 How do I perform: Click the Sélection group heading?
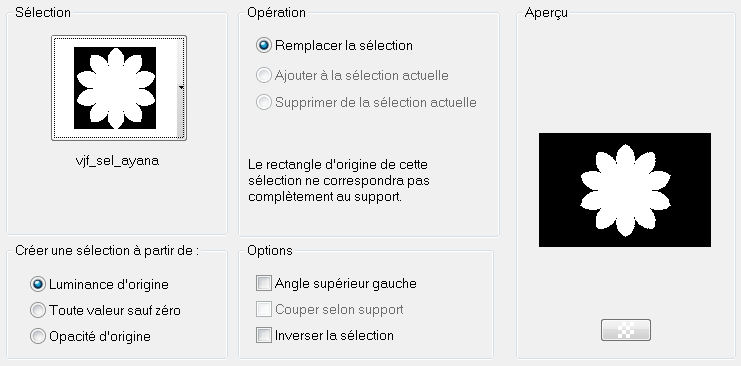coord(43,12)
